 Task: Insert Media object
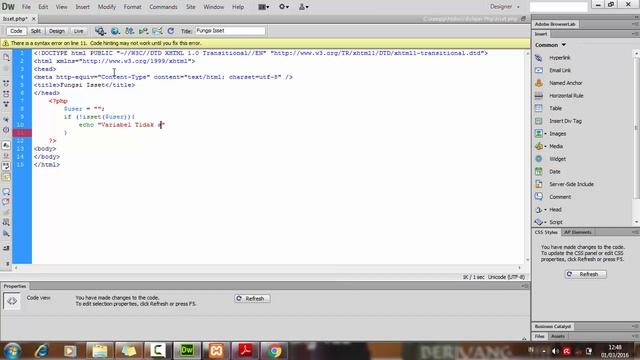556,146
